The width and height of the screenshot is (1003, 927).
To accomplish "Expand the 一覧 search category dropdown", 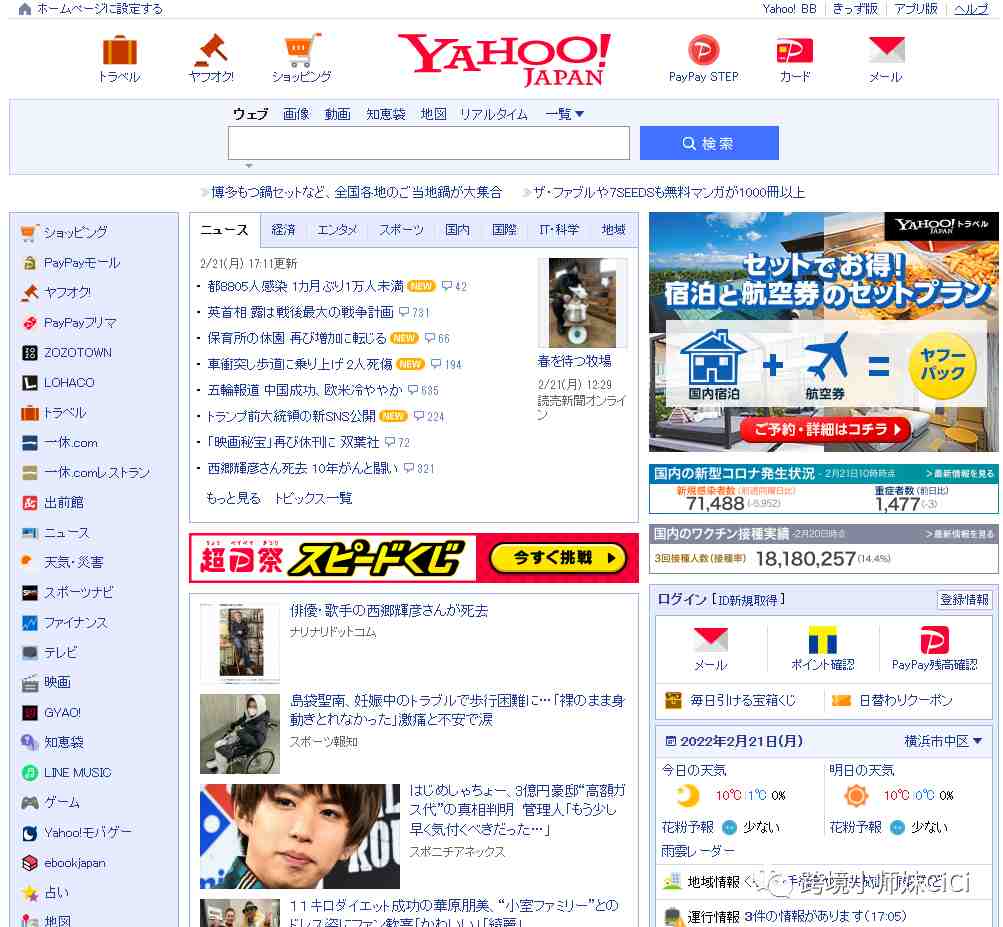I will (x=564, y=114).
